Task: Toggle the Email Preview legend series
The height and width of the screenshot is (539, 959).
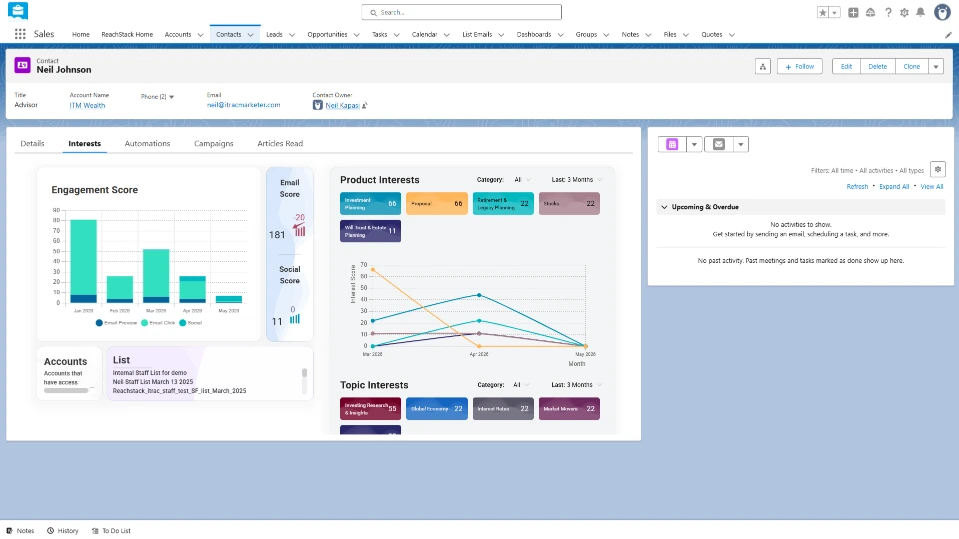Action: pos(116,322)
